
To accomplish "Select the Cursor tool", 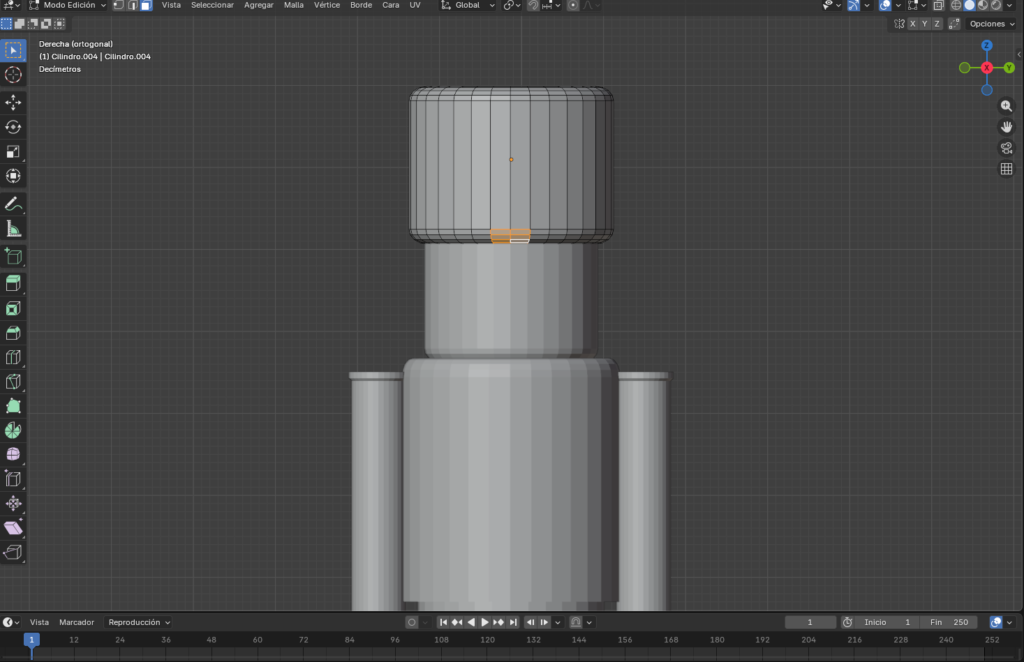I will pyautogui.click(x=13, y=75).
